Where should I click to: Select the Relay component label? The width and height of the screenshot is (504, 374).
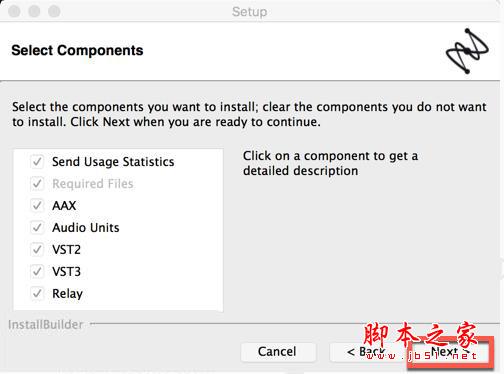coord(67,294)
